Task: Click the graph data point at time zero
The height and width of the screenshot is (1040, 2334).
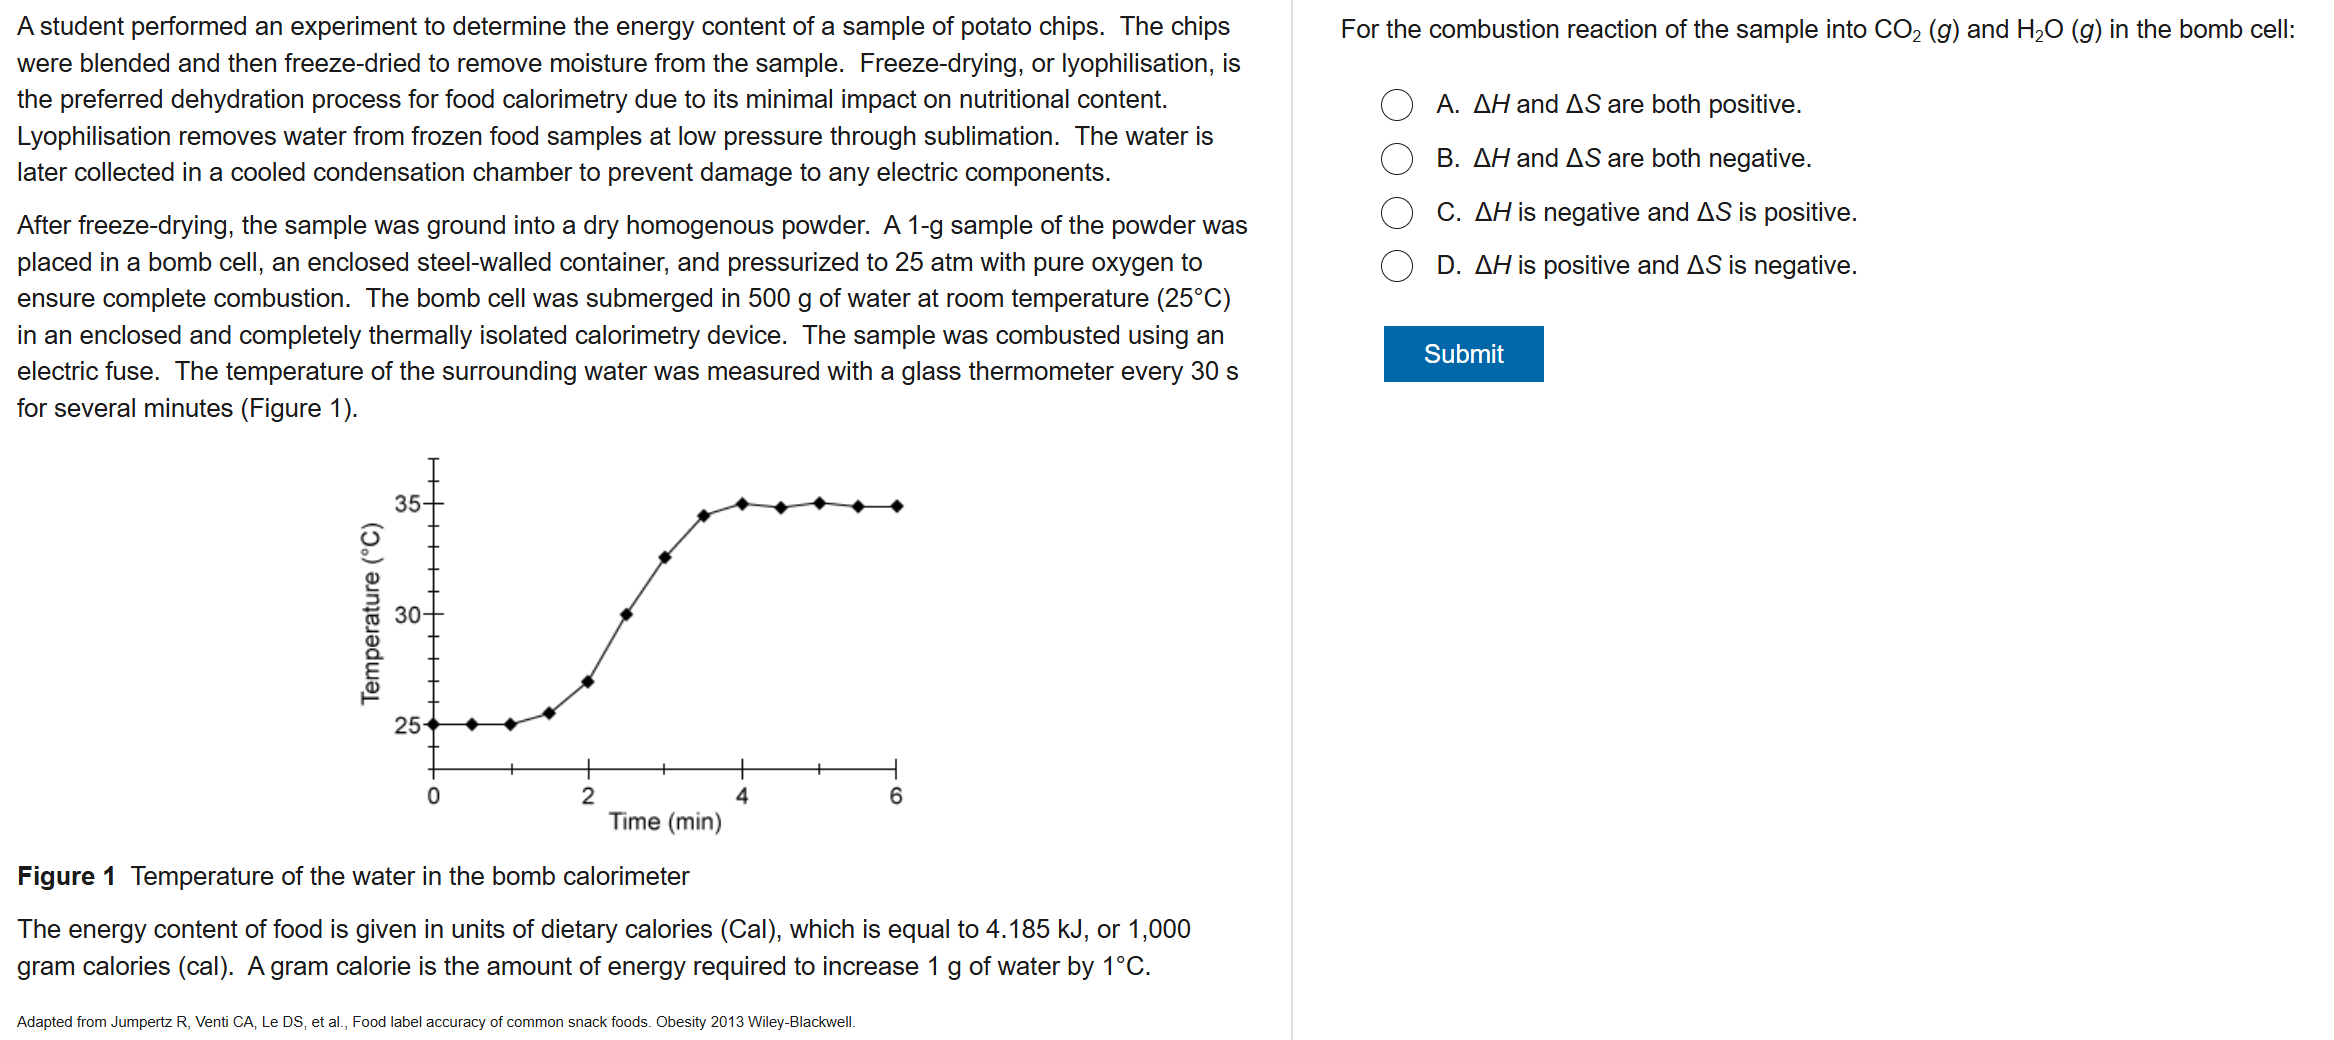Action: [x=433, y=724]
